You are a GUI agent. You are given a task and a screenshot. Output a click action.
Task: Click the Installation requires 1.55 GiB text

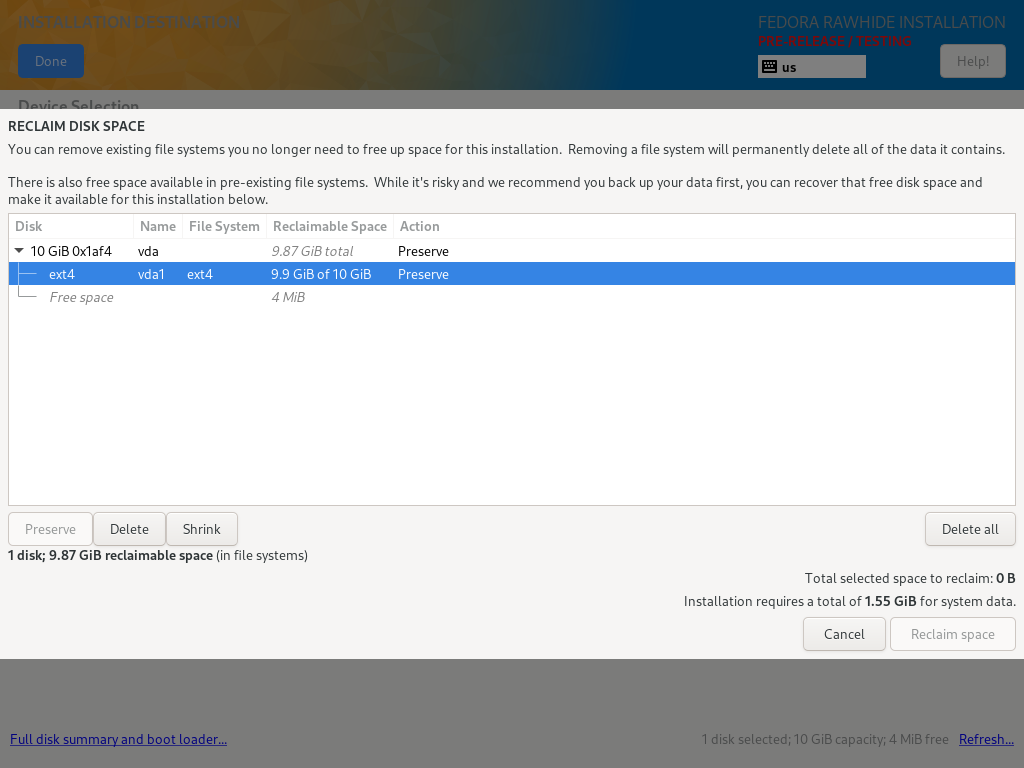[850, 601]
